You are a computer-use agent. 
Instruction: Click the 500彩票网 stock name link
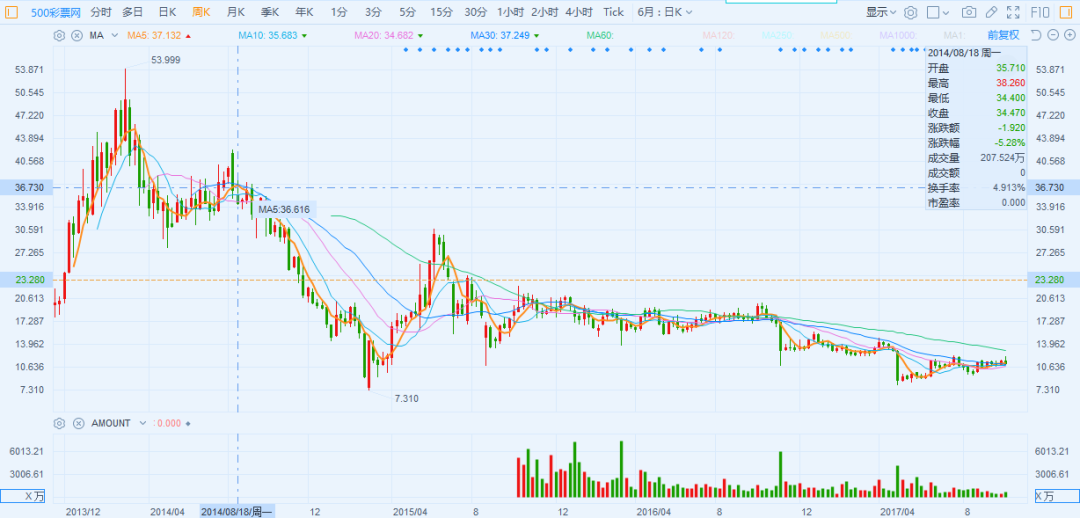point(56,12)
